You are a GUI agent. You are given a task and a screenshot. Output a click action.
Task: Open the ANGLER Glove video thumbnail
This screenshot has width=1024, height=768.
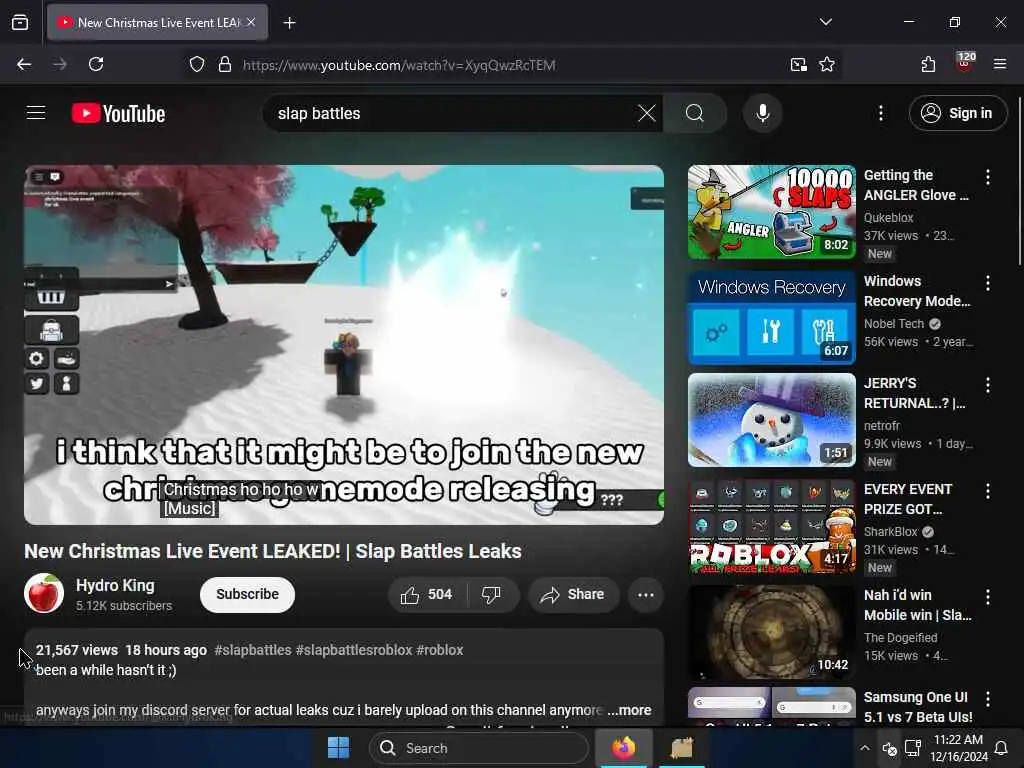click(x=771, y=212)
